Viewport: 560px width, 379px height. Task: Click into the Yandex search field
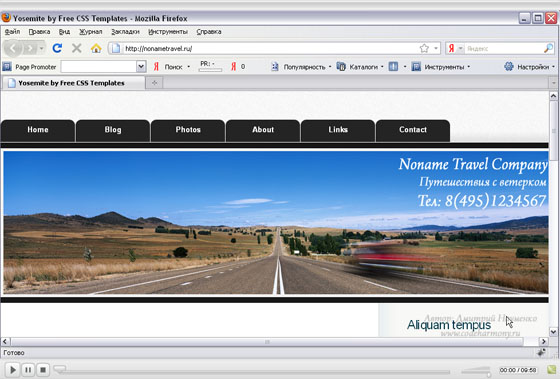coord(504,49)
